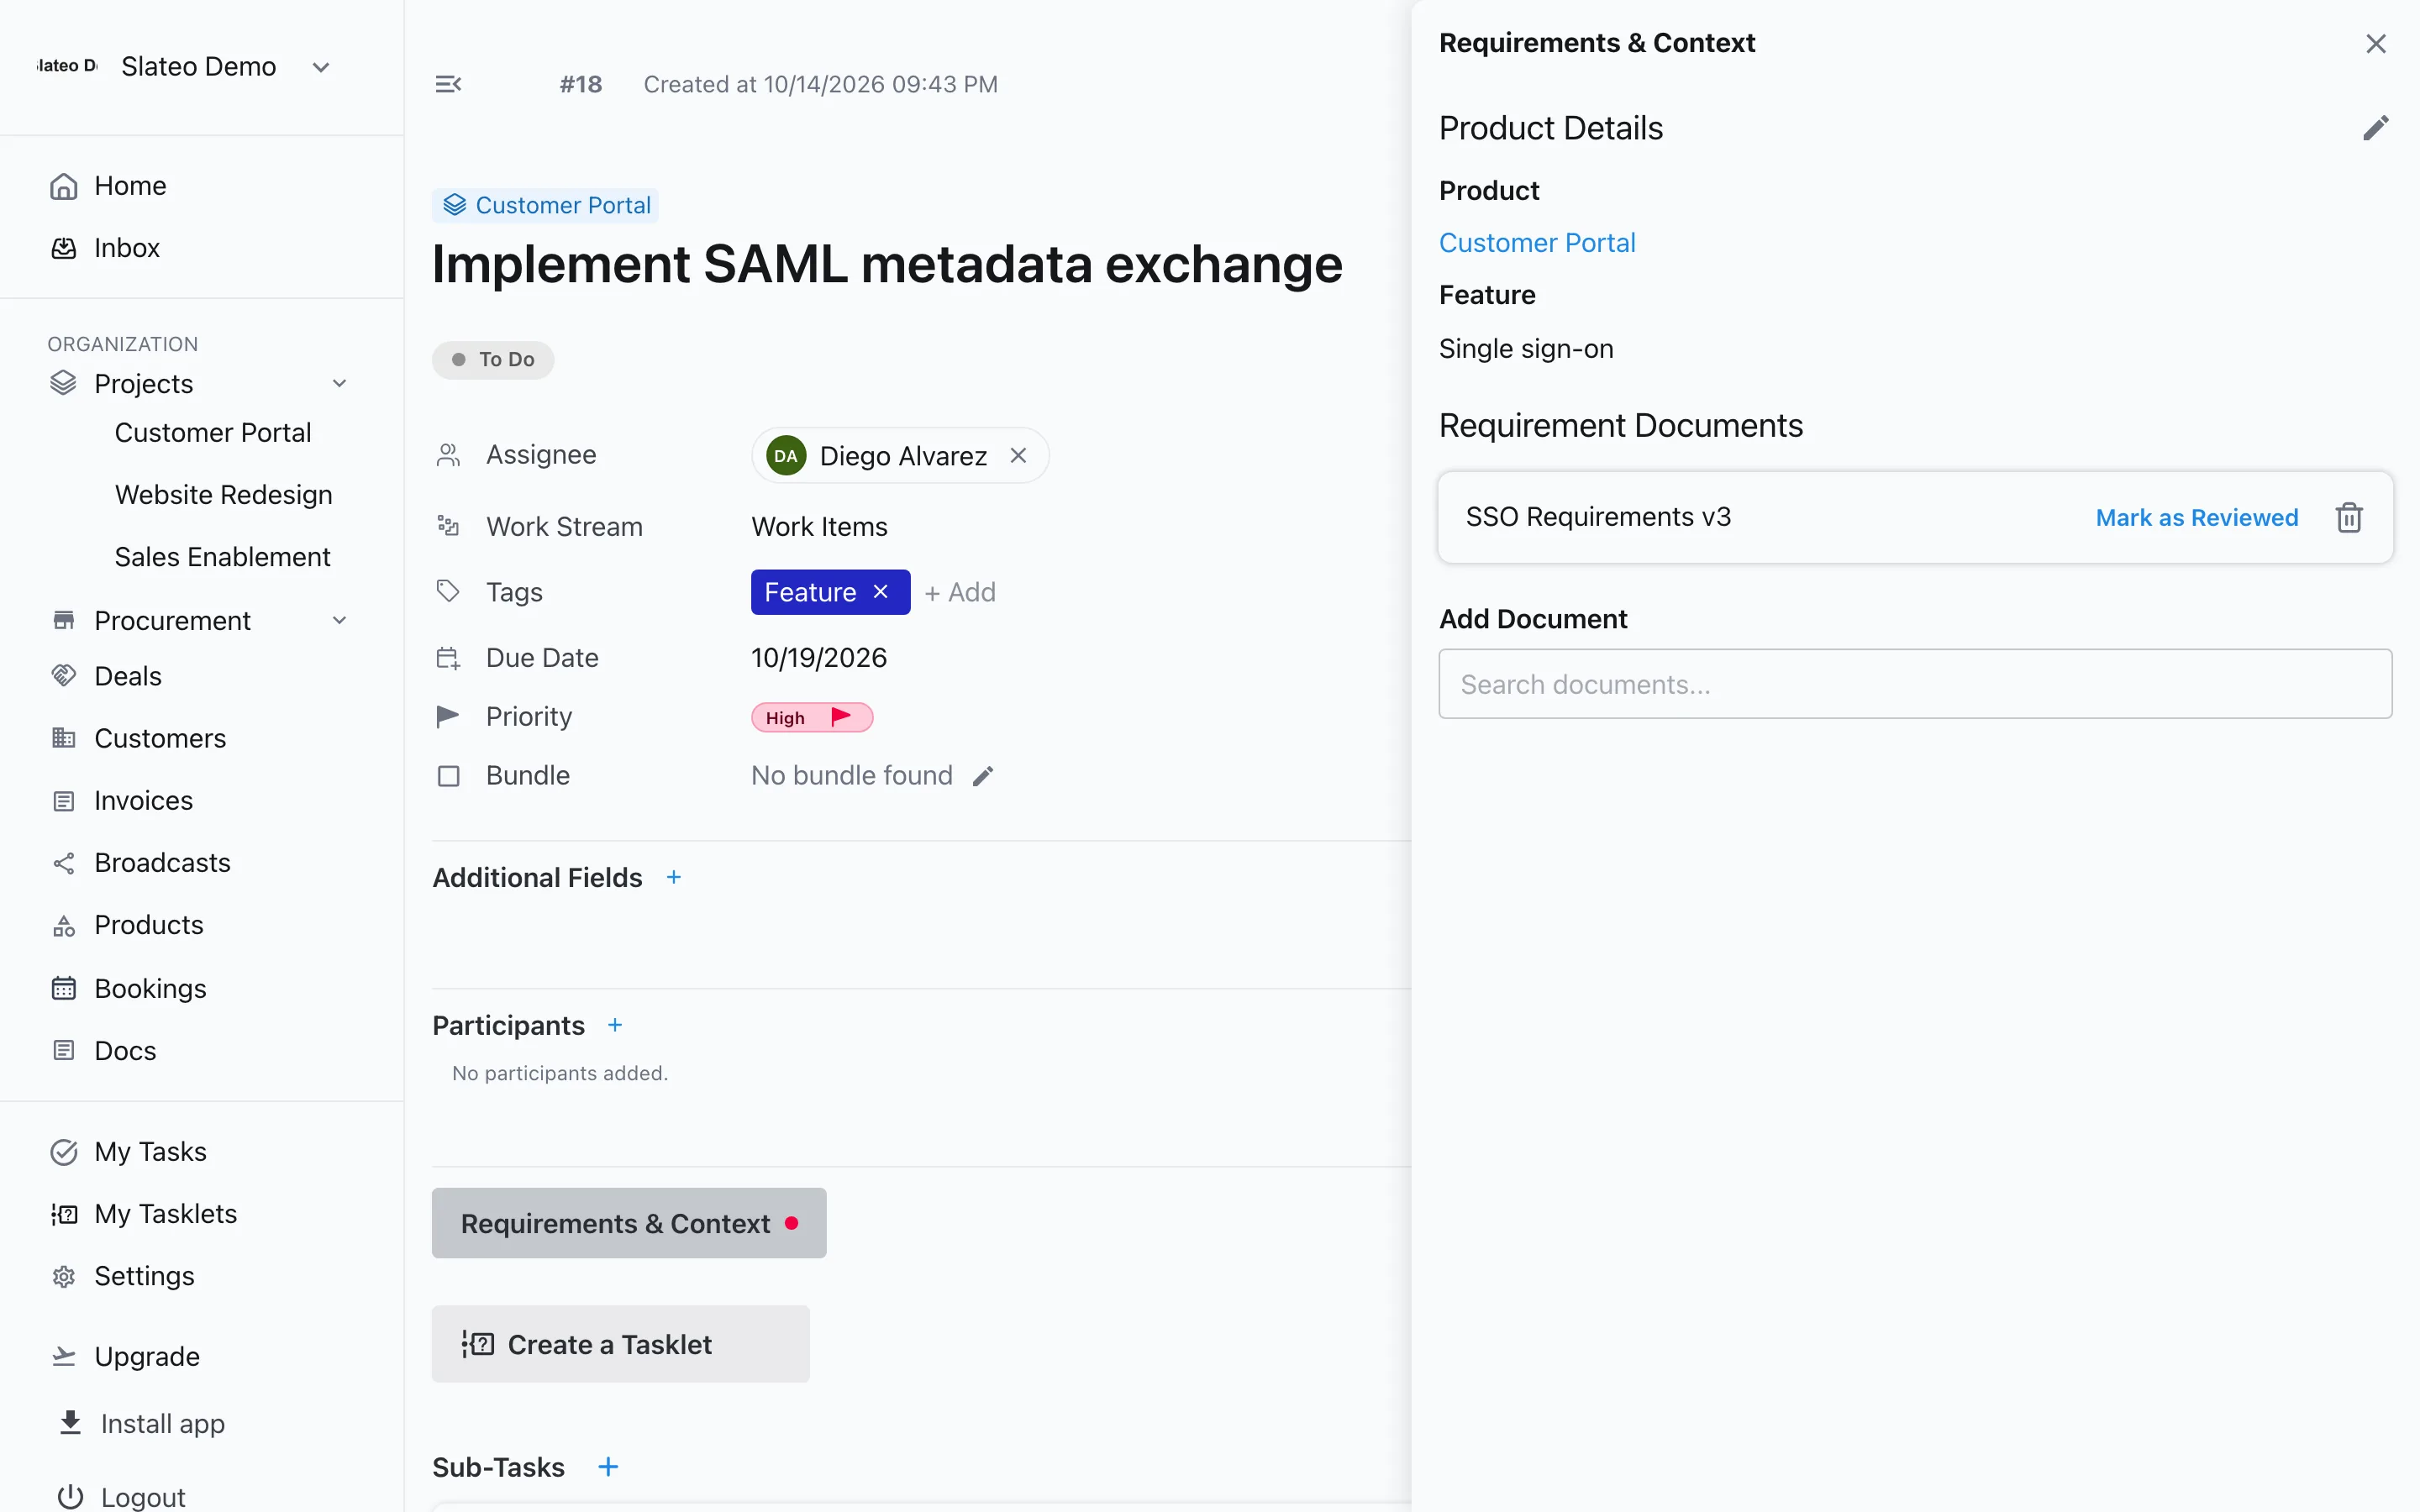Focus the Search documents field

click(x=1915, y=684)
